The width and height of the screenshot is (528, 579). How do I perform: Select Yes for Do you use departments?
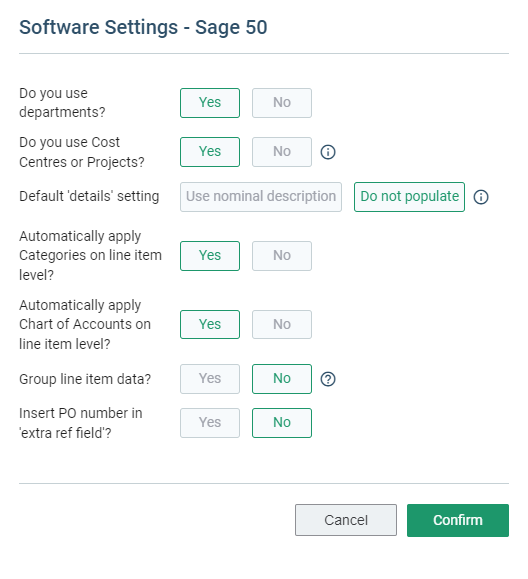point(210,103)
